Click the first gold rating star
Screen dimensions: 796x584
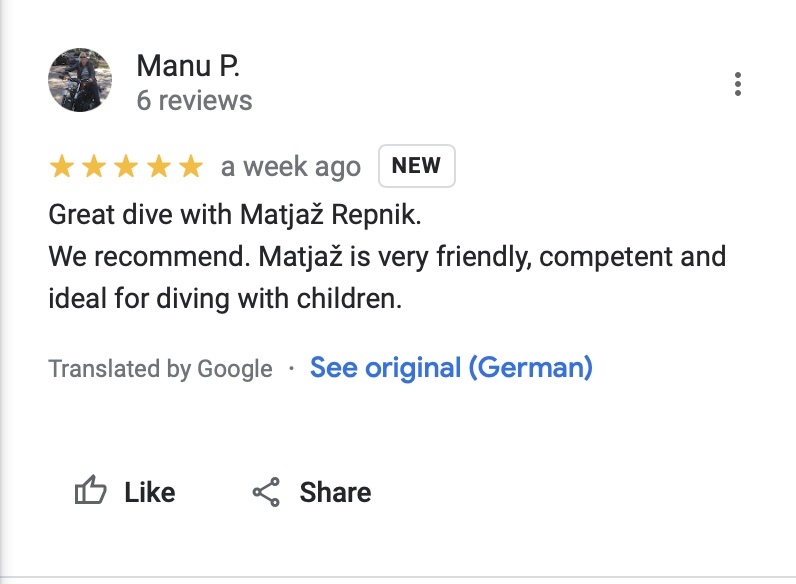pyautogui.click(x=61, y=167)
